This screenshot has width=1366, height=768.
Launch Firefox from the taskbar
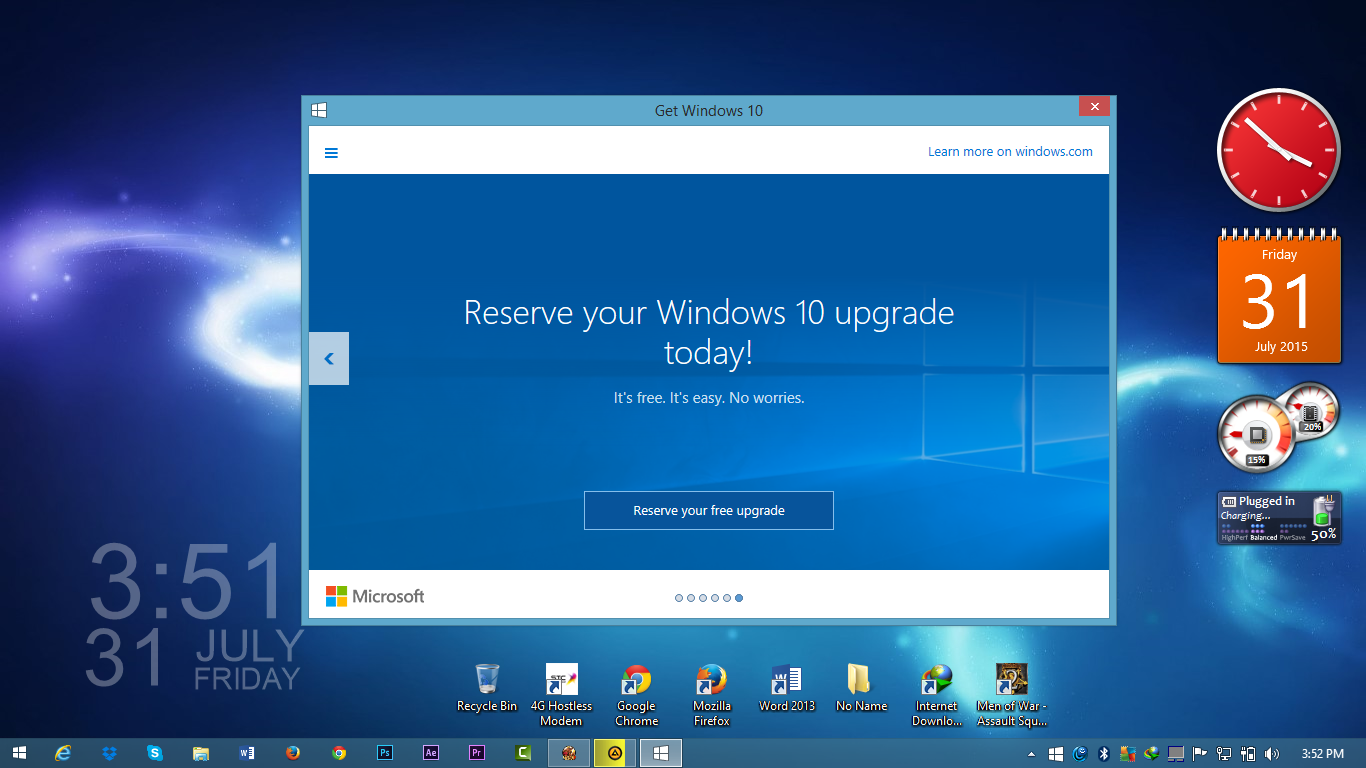point(293,753)
